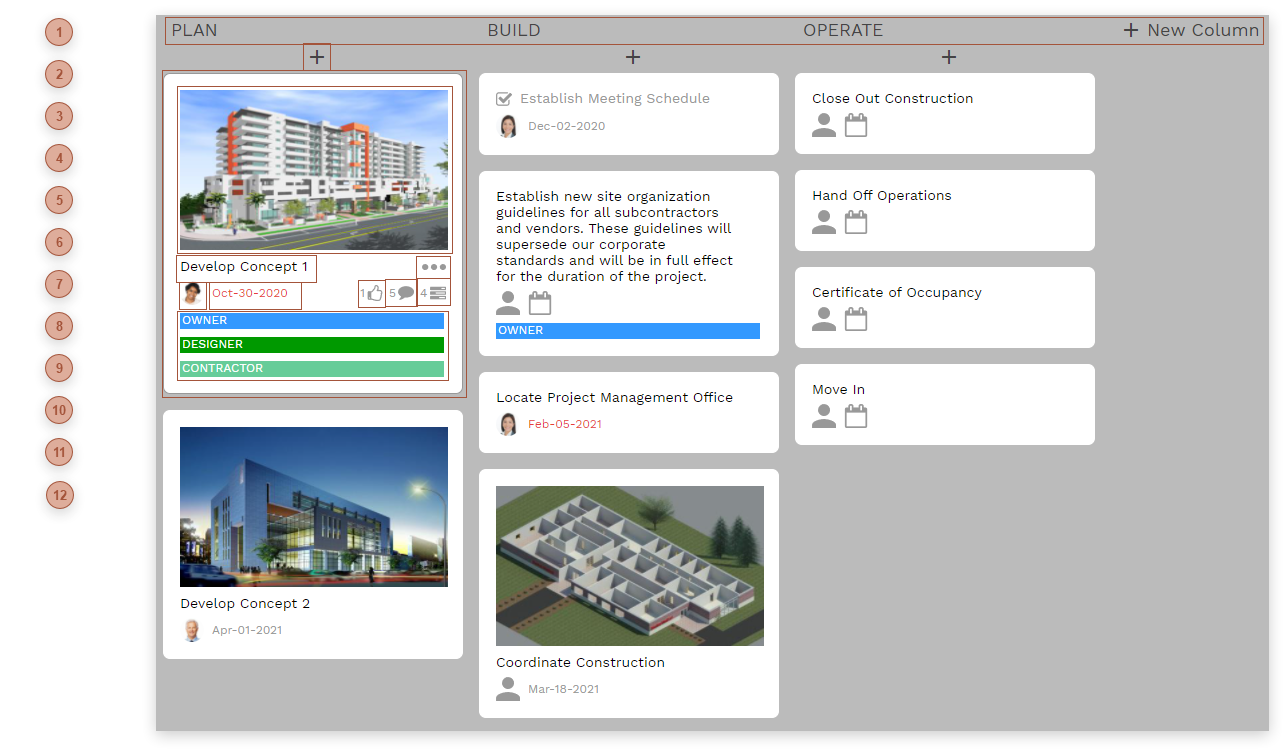Click the assignee person icon on Close Out Construction
The height and width of the screenshot is (754, 1288).
click(x=823, y=125)
